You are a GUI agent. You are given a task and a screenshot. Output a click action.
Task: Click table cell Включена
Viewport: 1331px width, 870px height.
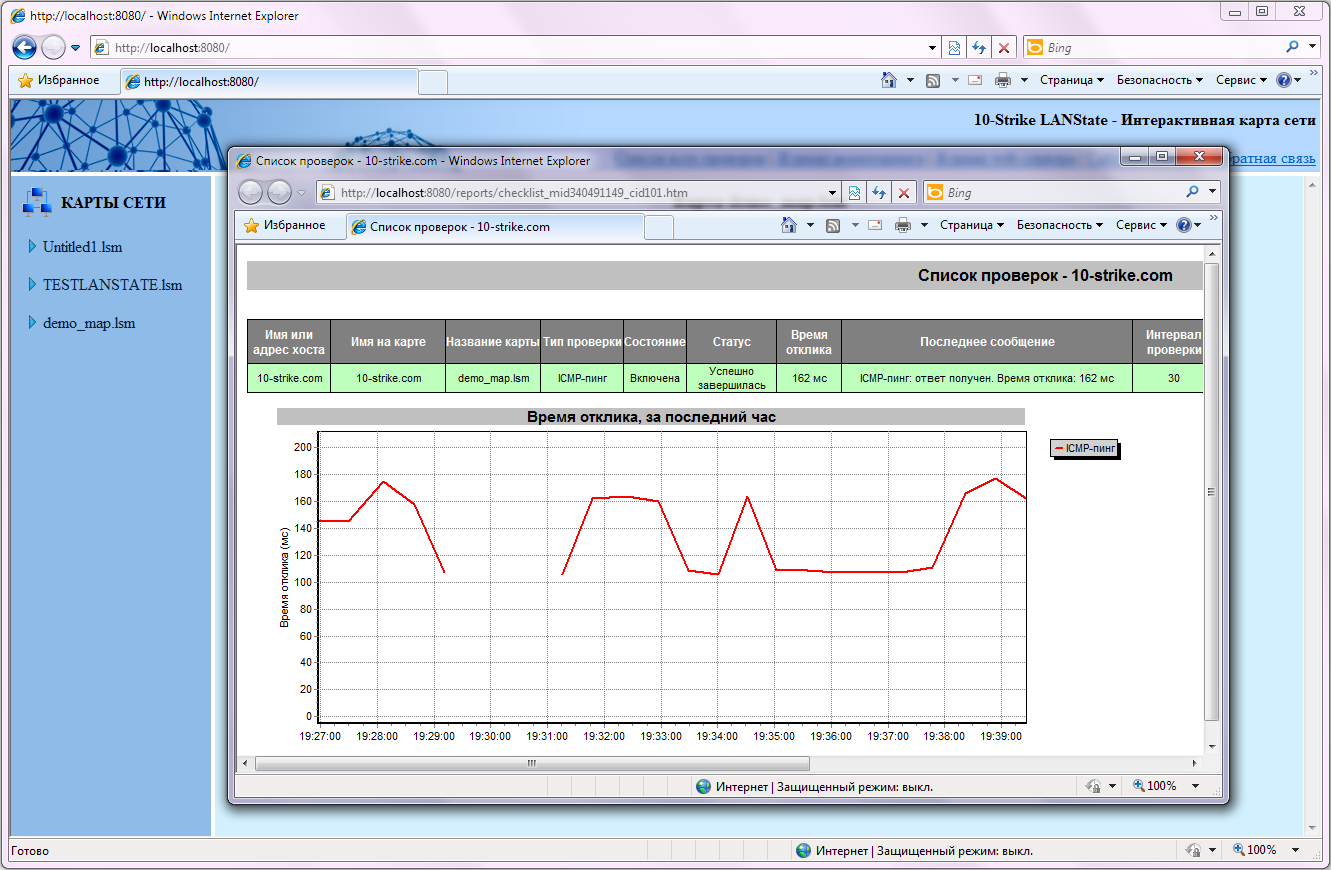click(x=655, y=378)
